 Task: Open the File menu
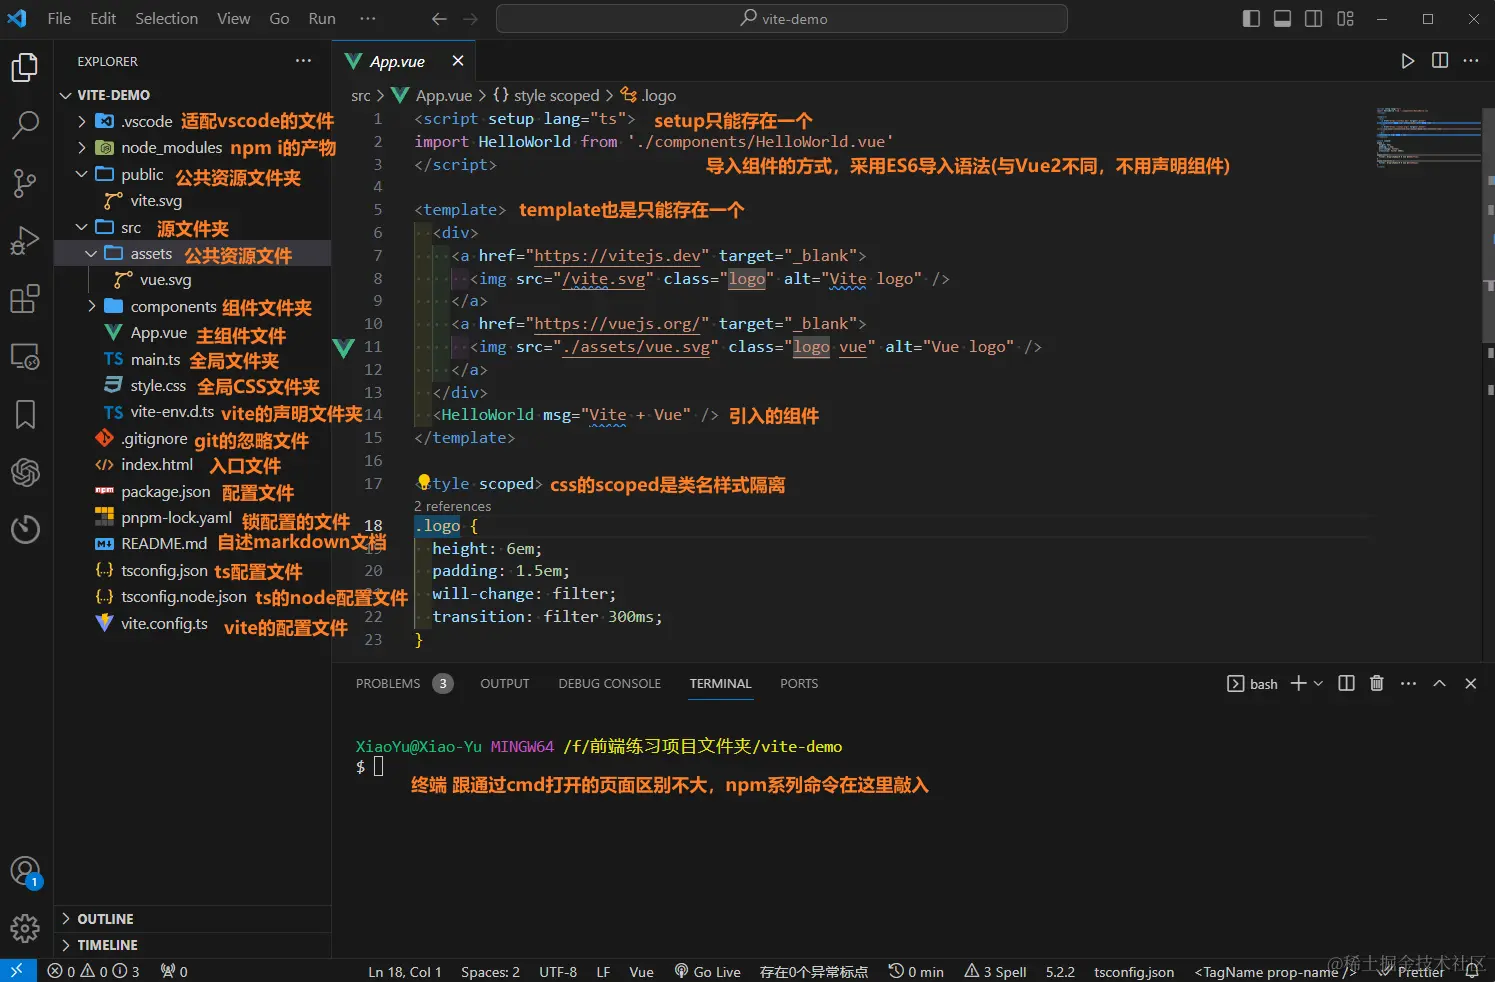(59, 18)
